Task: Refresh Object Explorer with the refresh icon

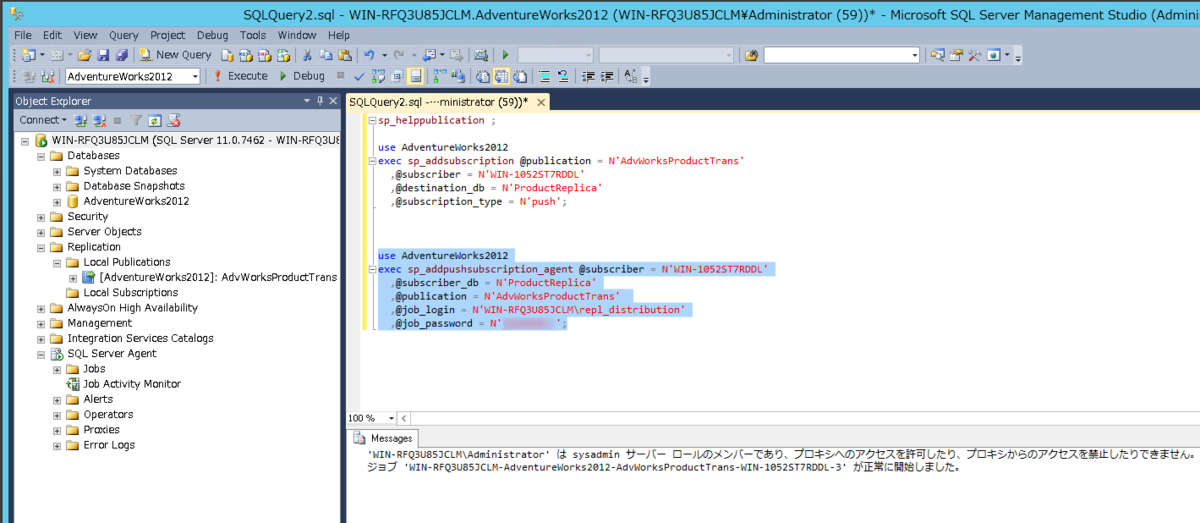Action: (x=156, y=120)
